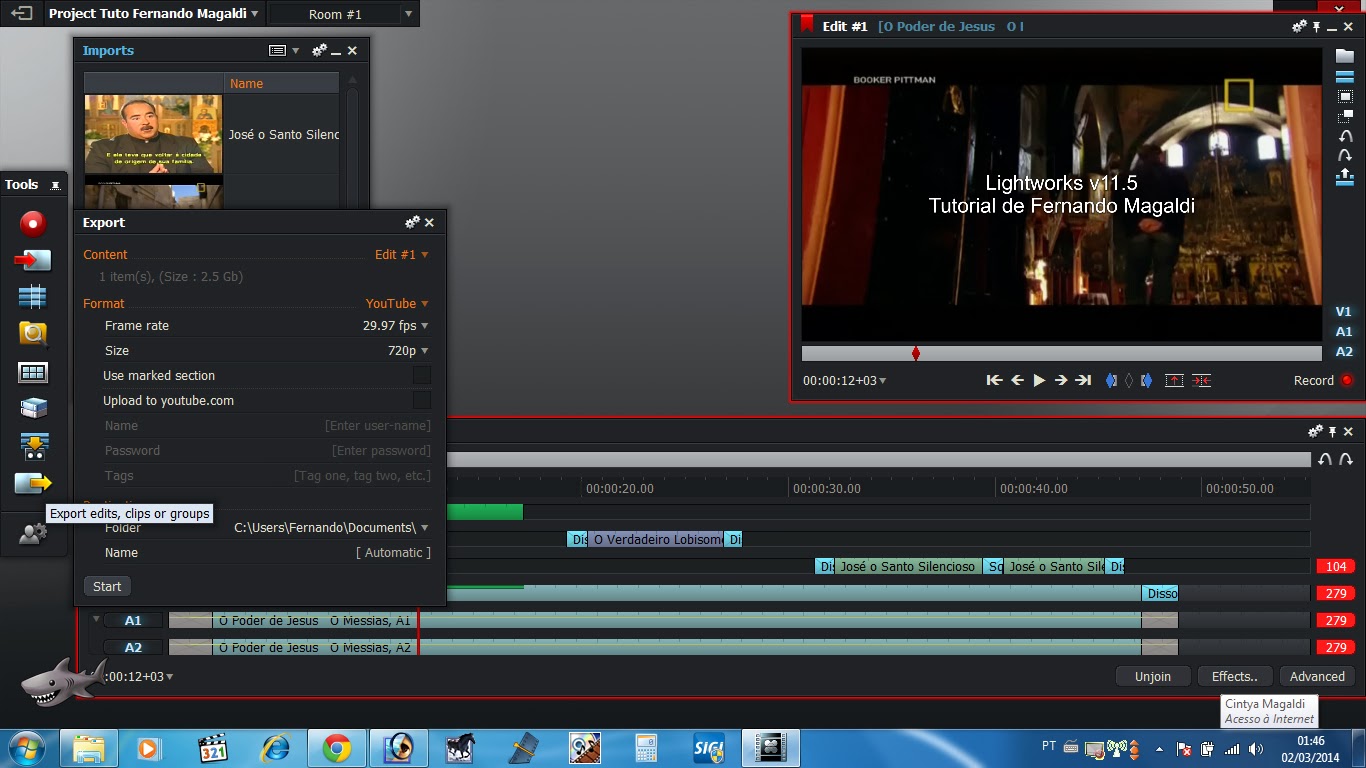This screenshot has width=1366, height=768.
Task: Click the undo arrow in viewer sidebar
Action: point(1345,137)
